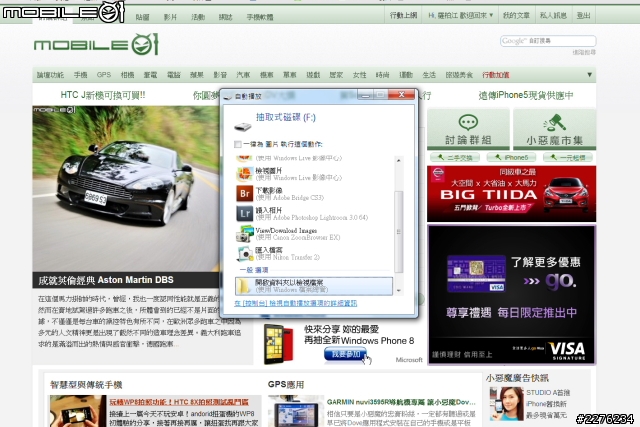640x427 pixels.
Task: Open the 時尚 category
Action: point(382,75)
